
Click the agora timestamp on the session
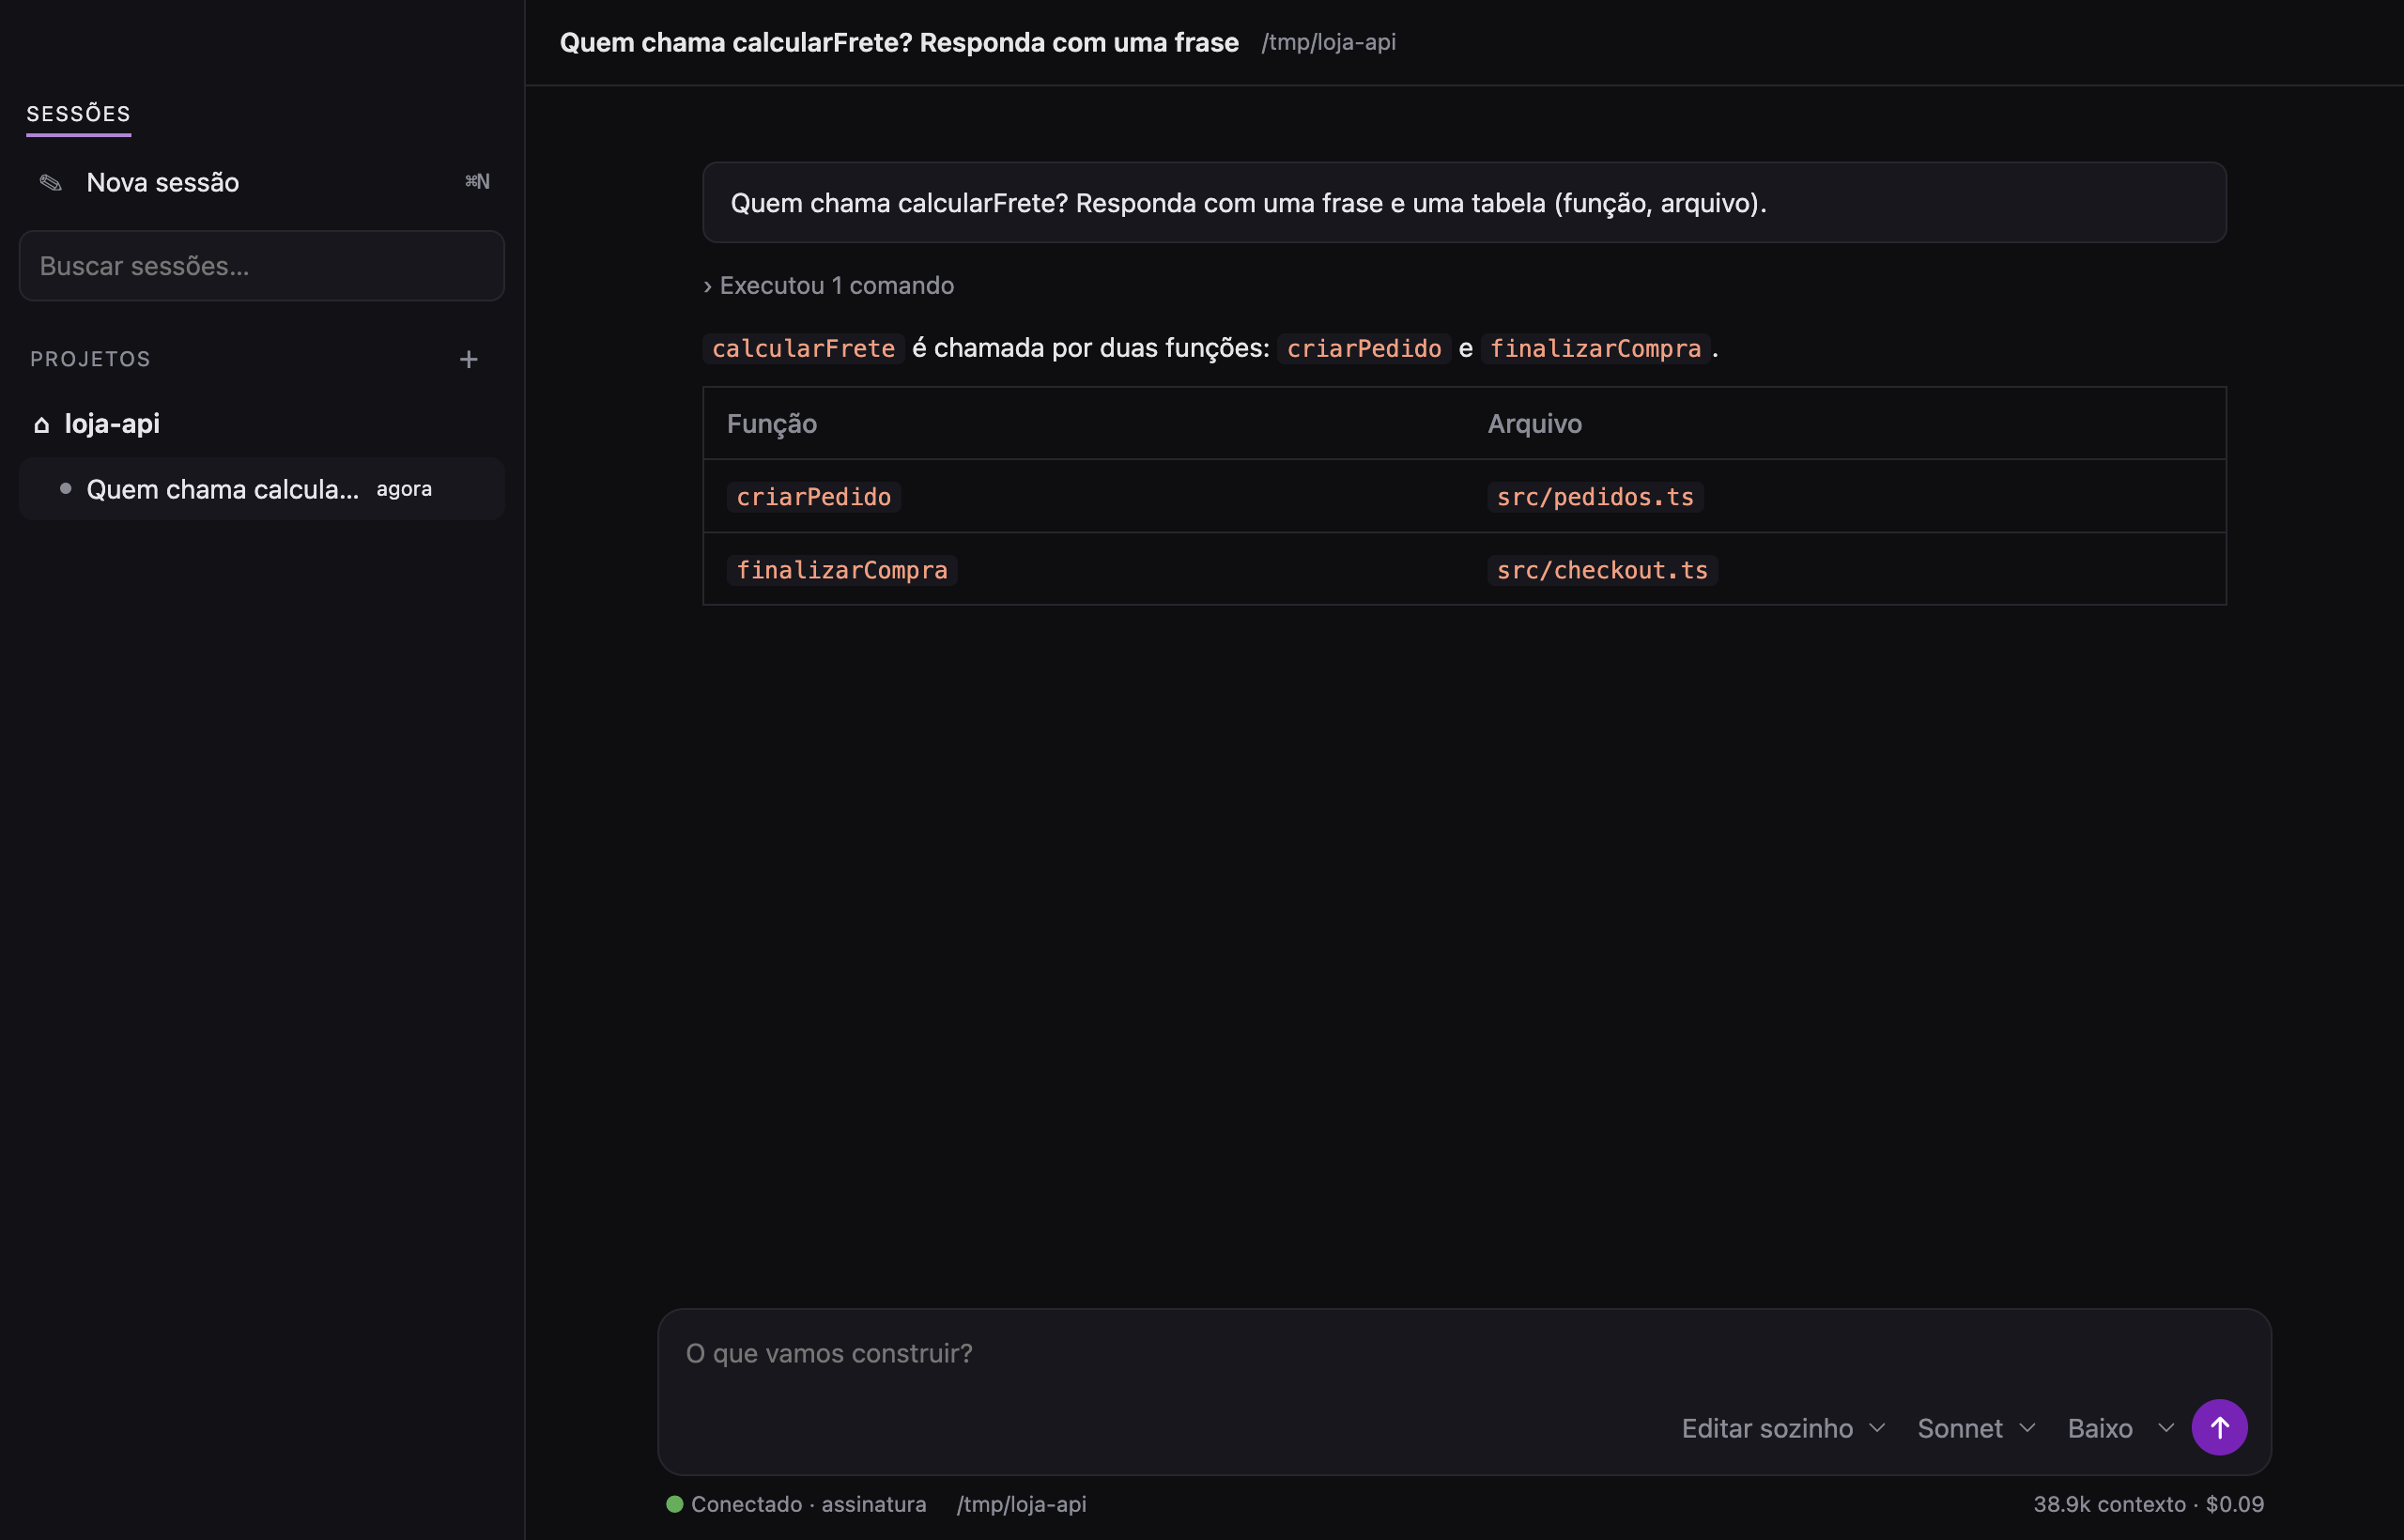pyautogui.click(x=404, y=489)
